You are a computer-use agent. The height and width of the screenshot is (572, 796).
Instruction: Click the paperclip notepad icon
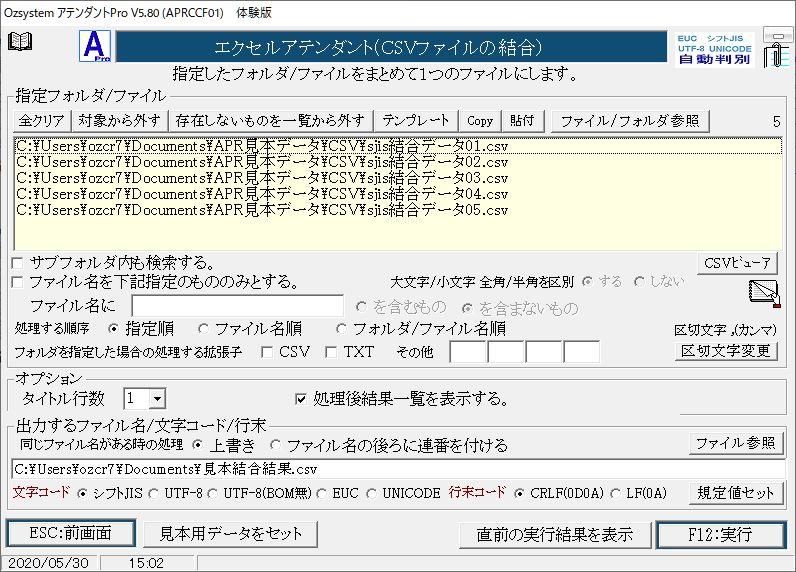[x=777, y=48]
